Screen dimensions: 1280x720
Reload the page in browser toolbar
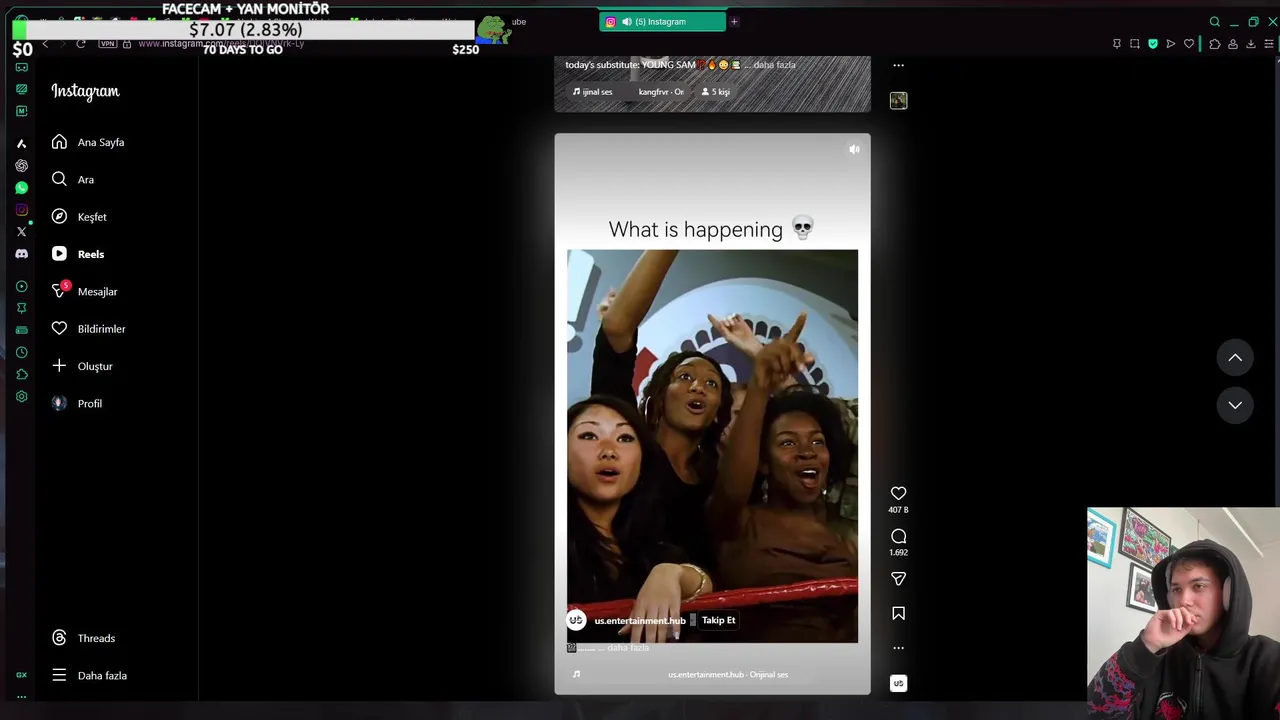point(81,44)
